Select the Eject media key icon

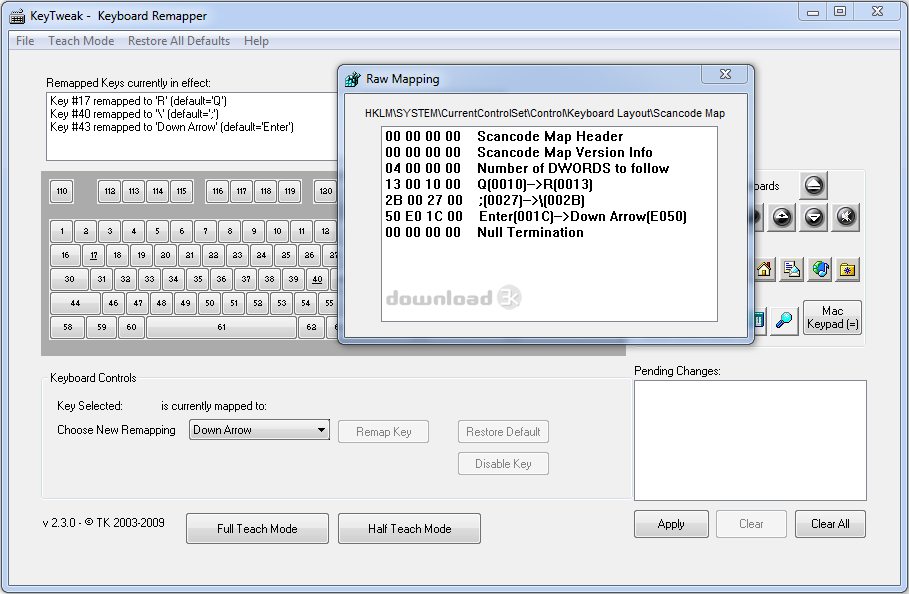[x=814, y=186]
